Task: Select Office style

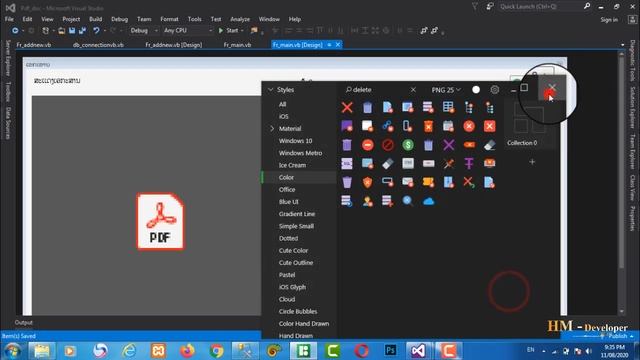Action: [x=287, y=189]
